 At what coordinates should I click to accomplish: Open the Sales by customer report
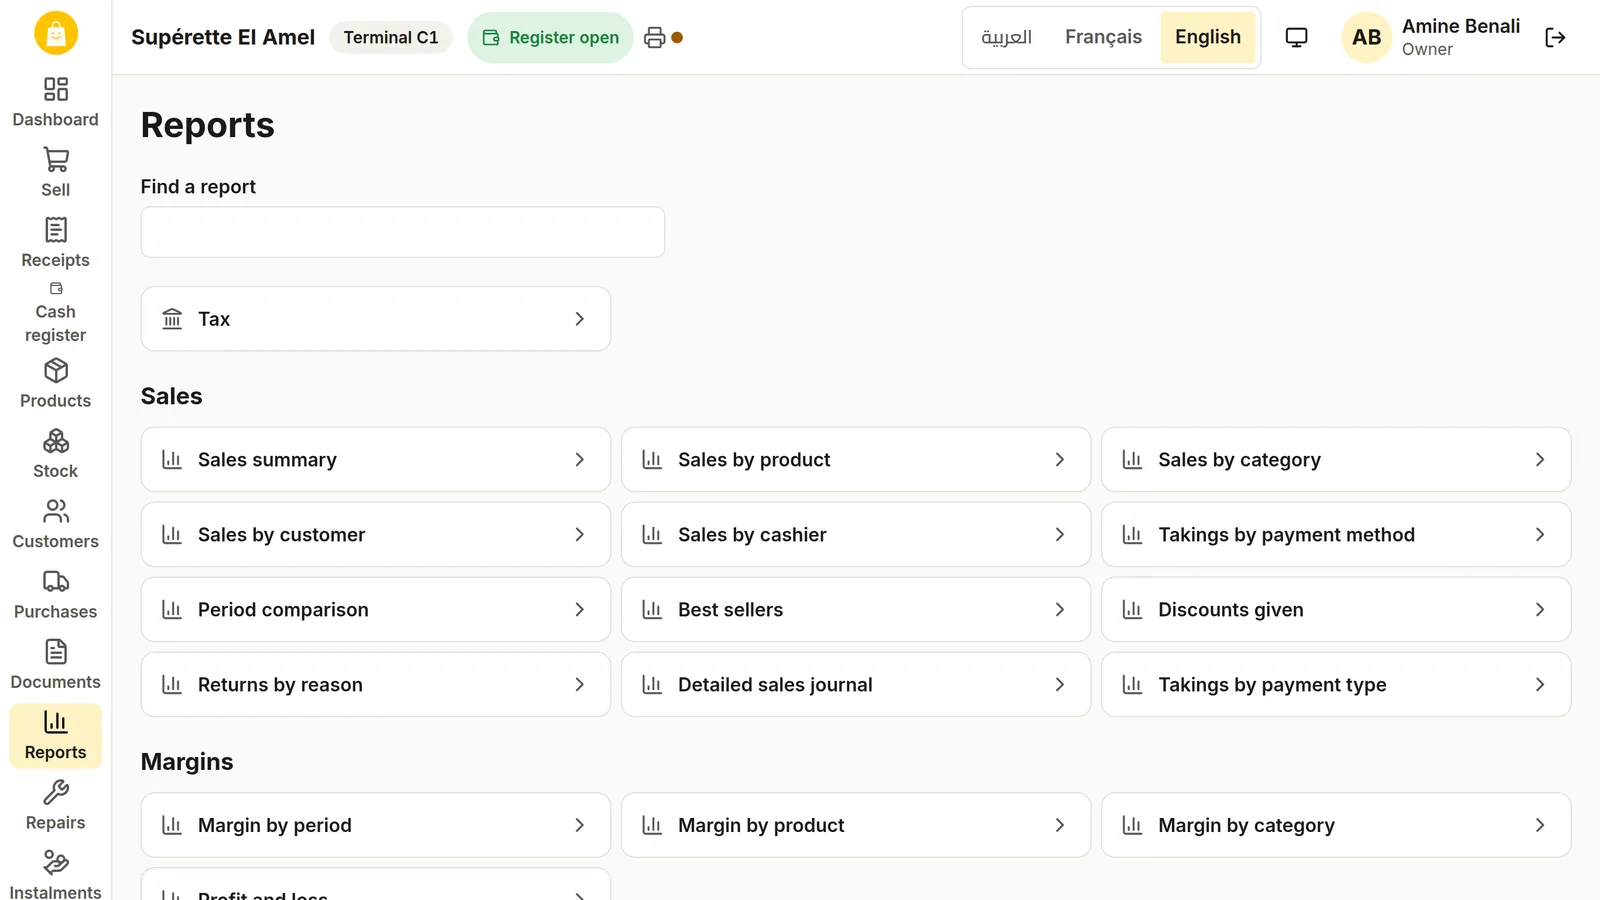376,535
